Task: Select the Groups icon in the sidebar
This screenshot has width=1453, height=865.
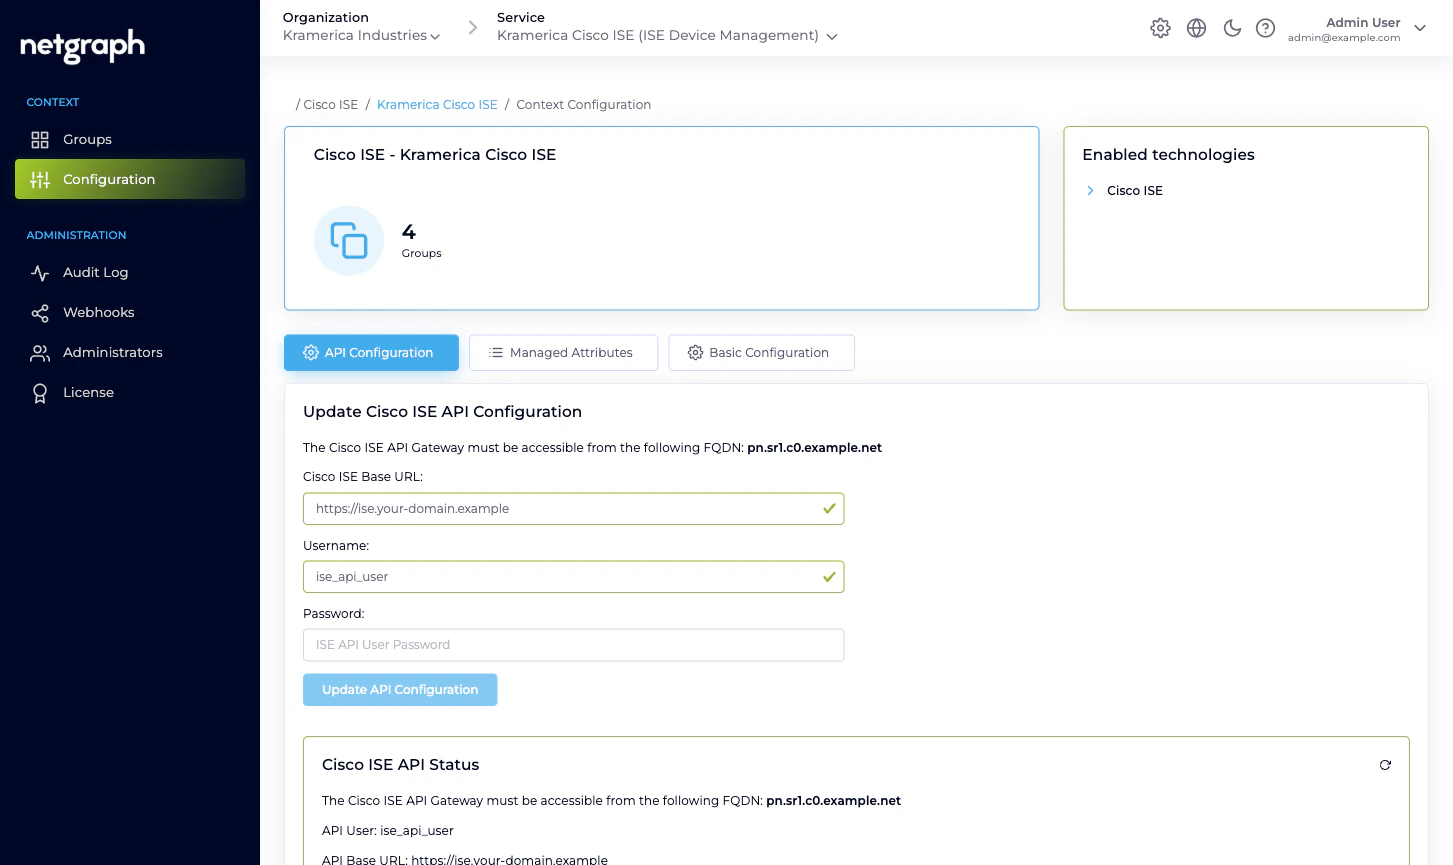Action: pos(40,139)
